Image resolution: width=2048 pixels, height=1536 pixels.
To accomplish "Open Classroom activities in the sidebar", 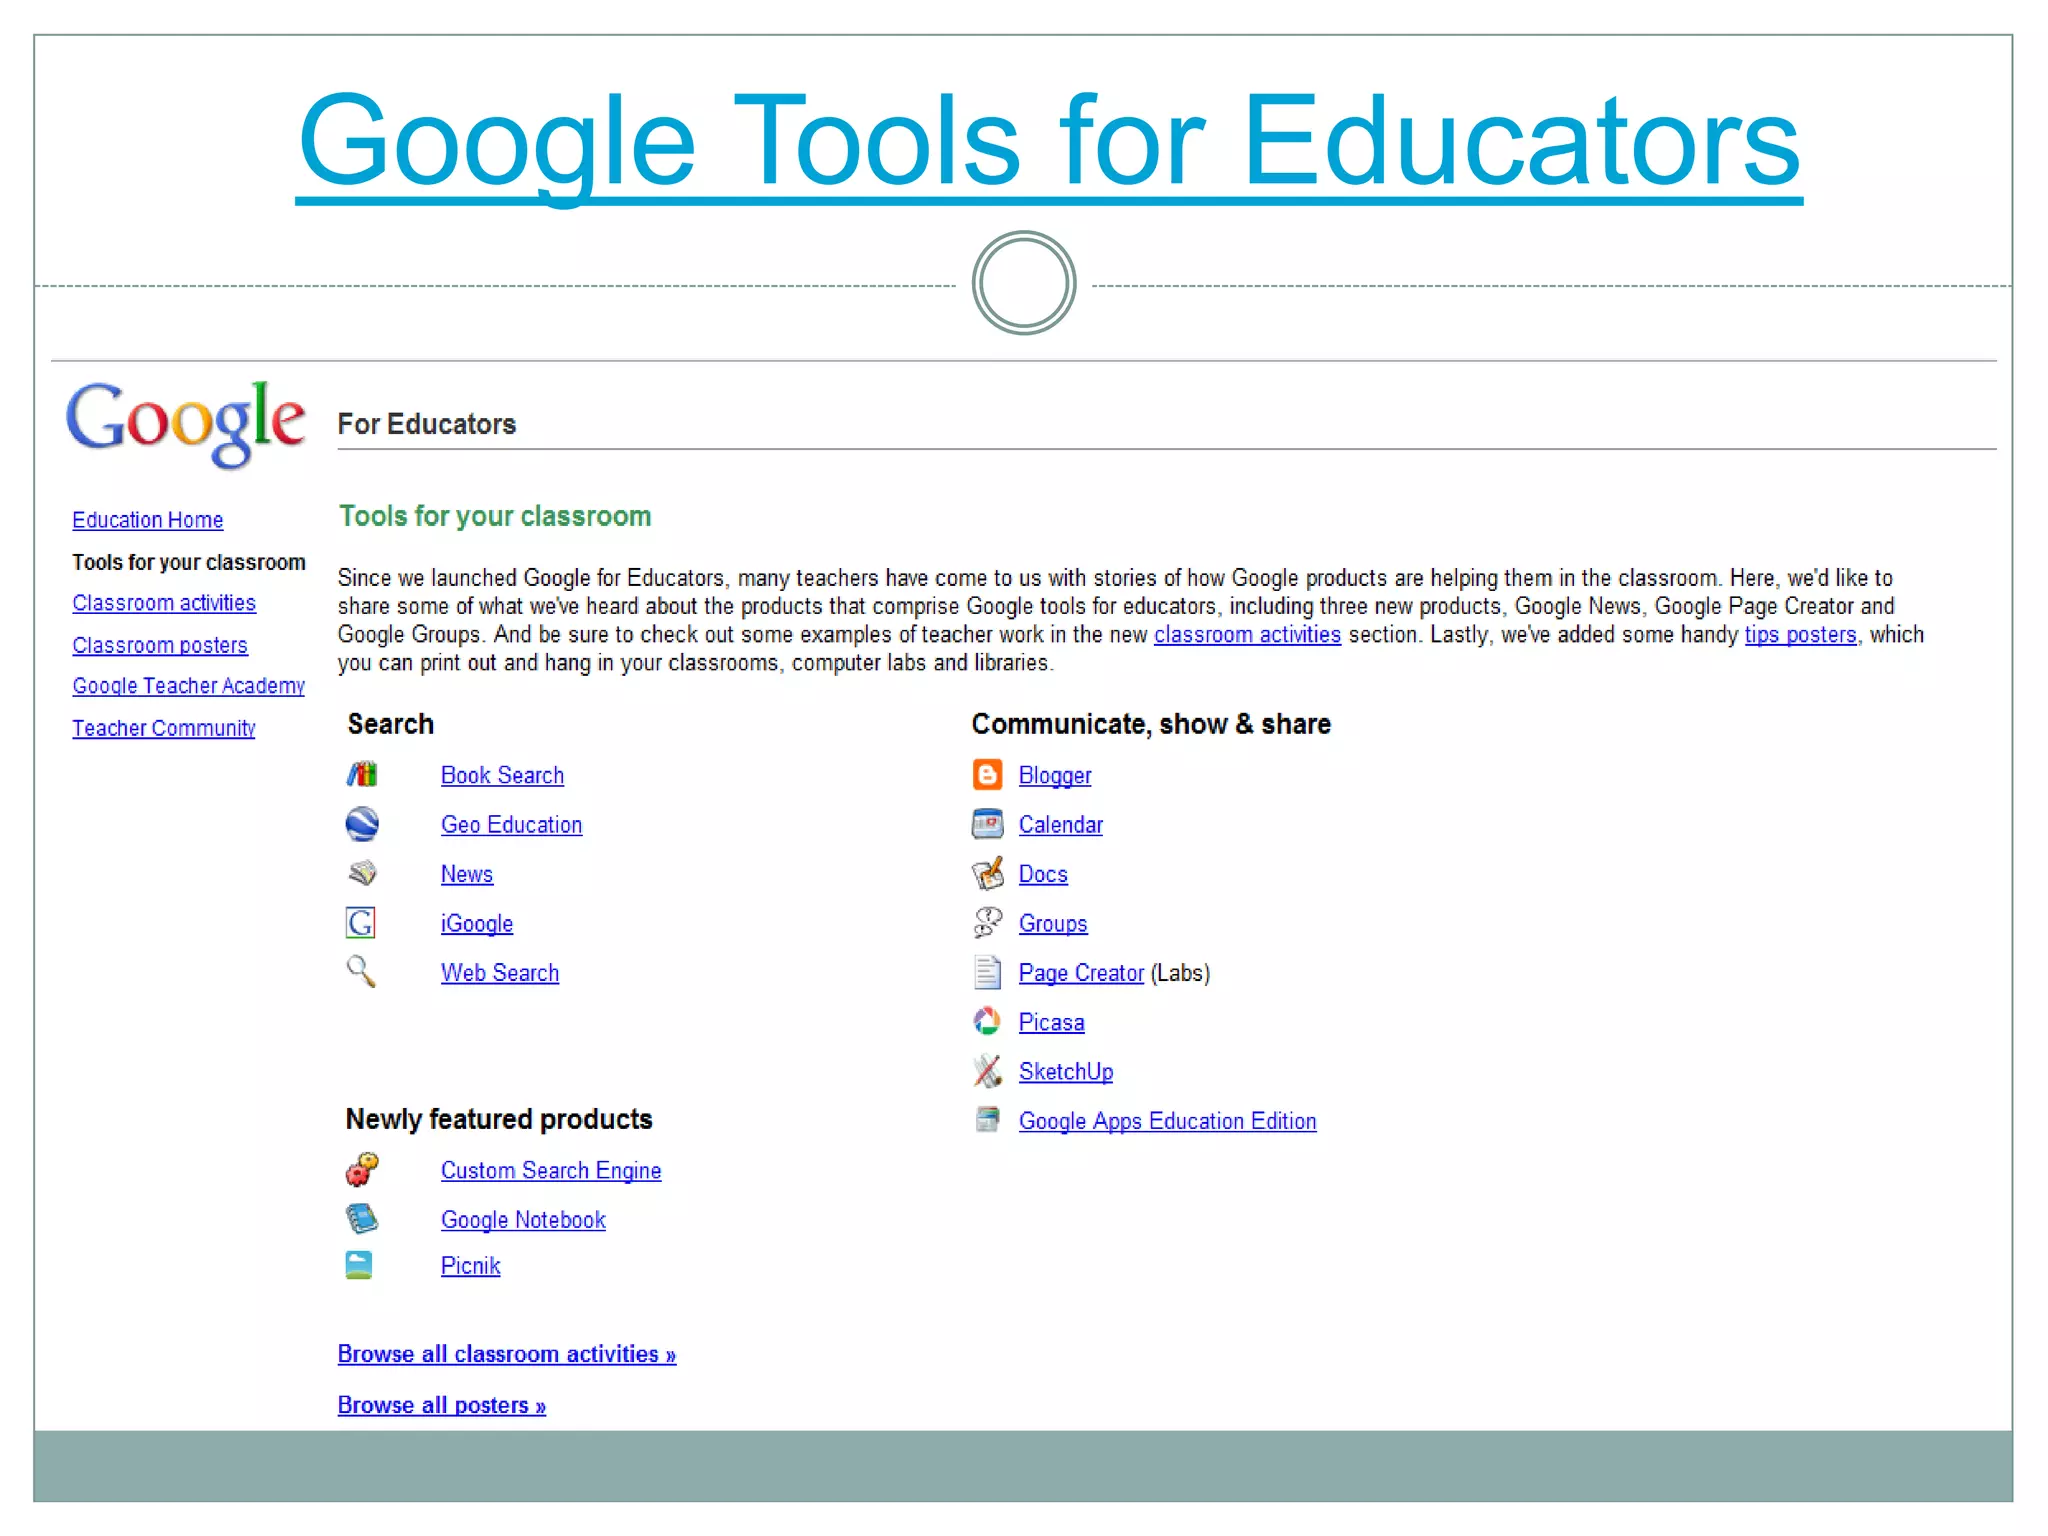I will [164, 603].
